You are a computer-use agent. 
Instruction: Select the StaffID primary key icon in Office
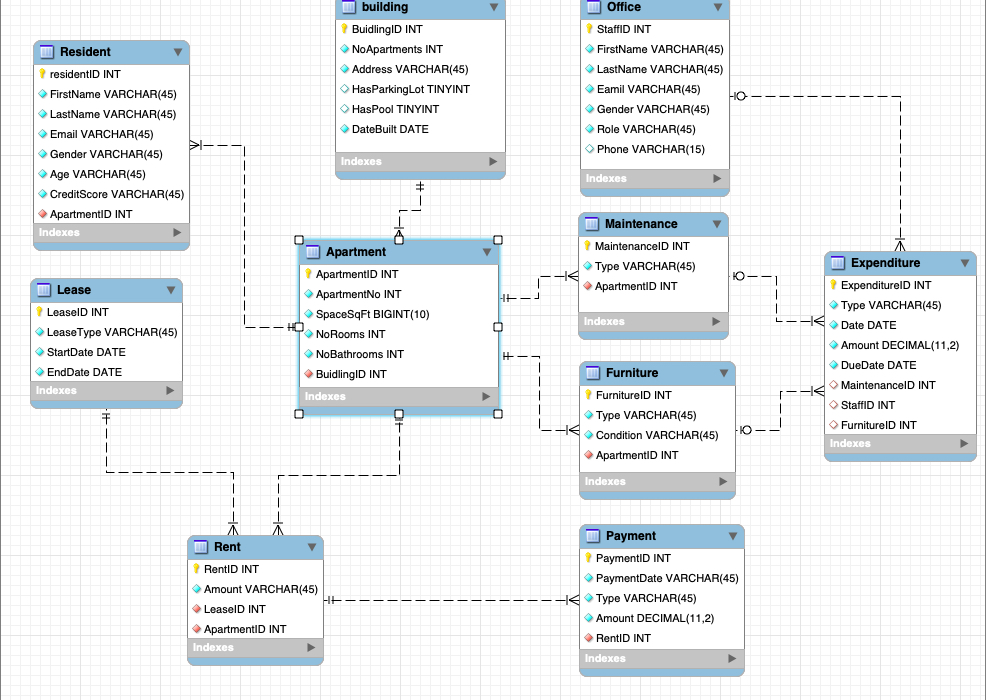coord(589,28)
